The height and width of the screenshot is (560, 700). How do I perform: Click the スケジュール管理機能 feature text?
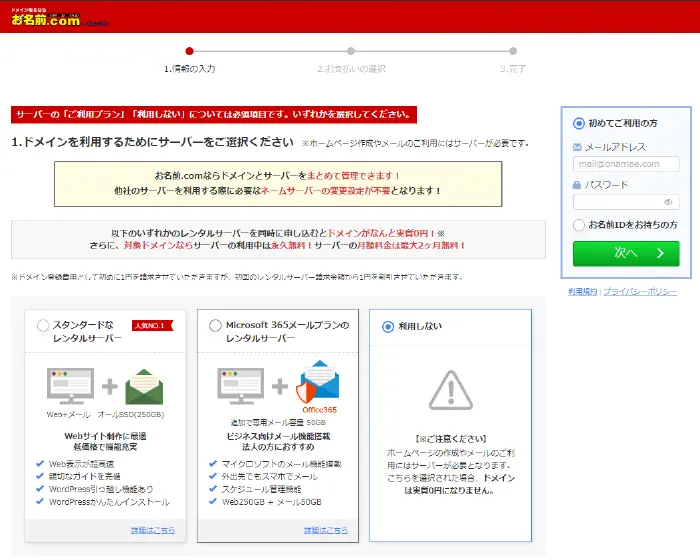tap(261, 489)
